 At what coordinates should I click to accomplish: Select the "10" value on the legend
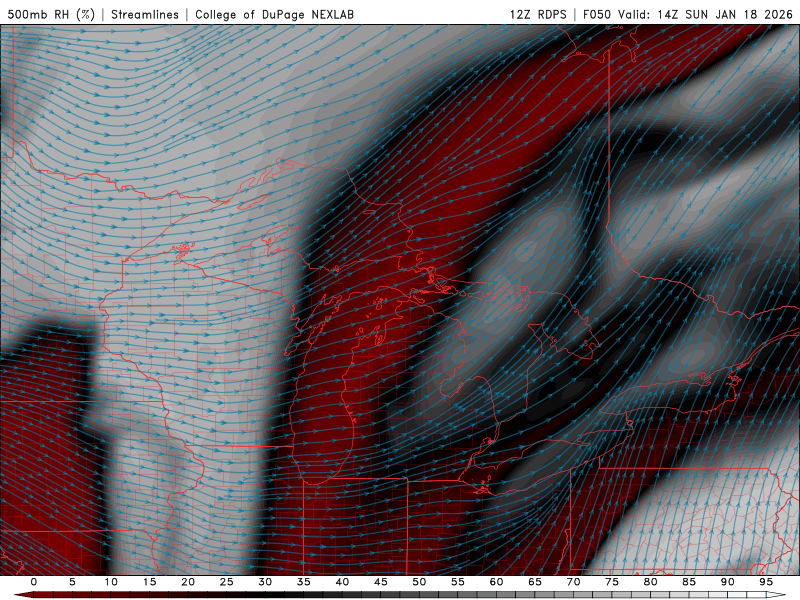(111, 582)
